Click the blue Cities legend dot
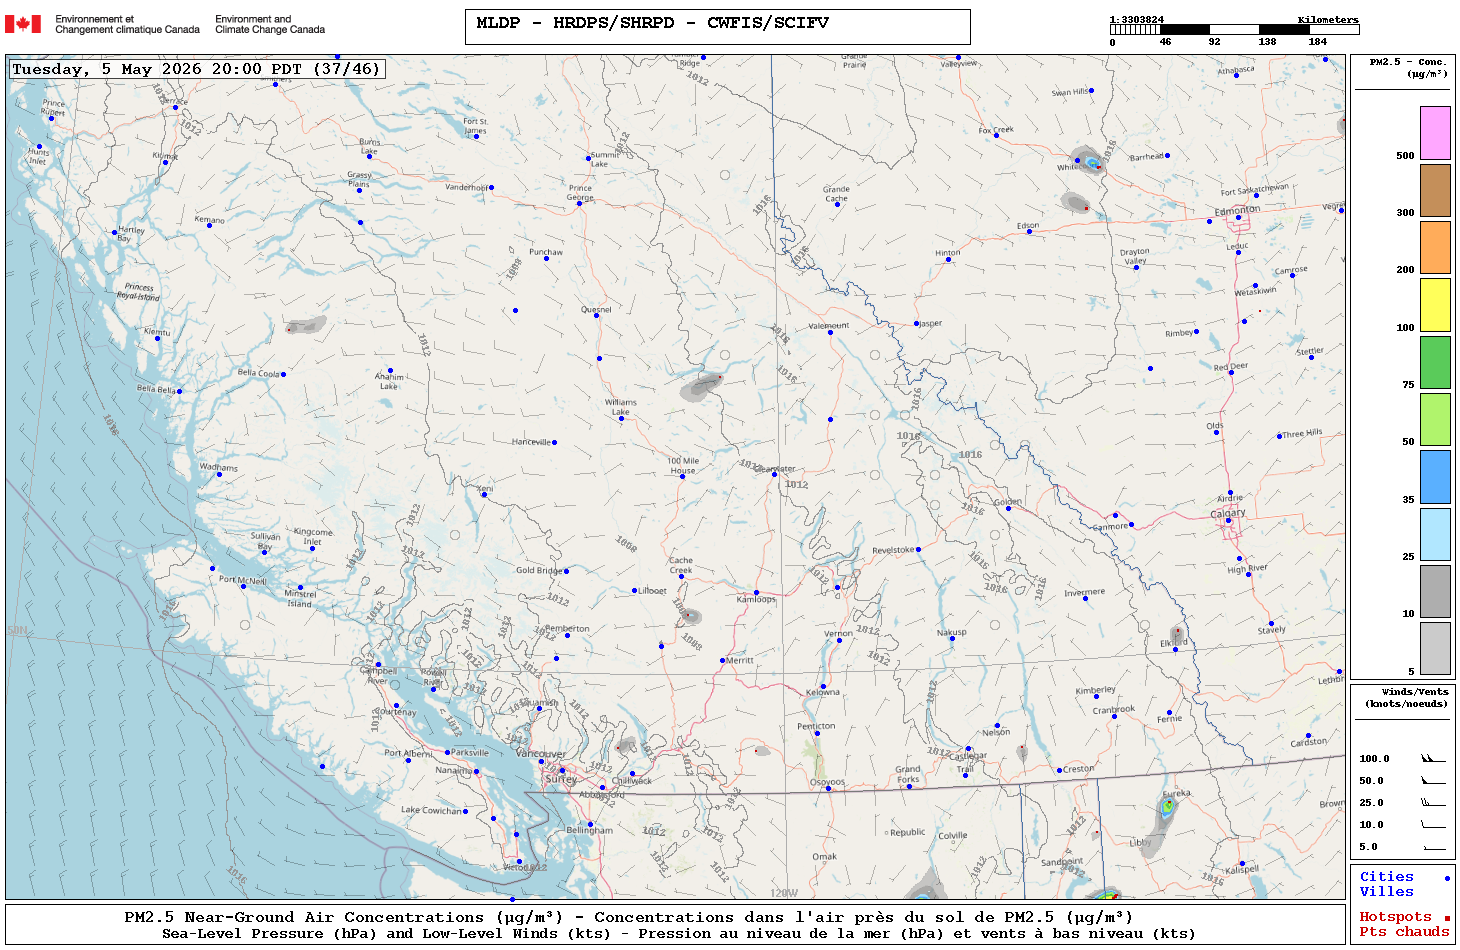 pyautogui.click(x=1446, y=878)
